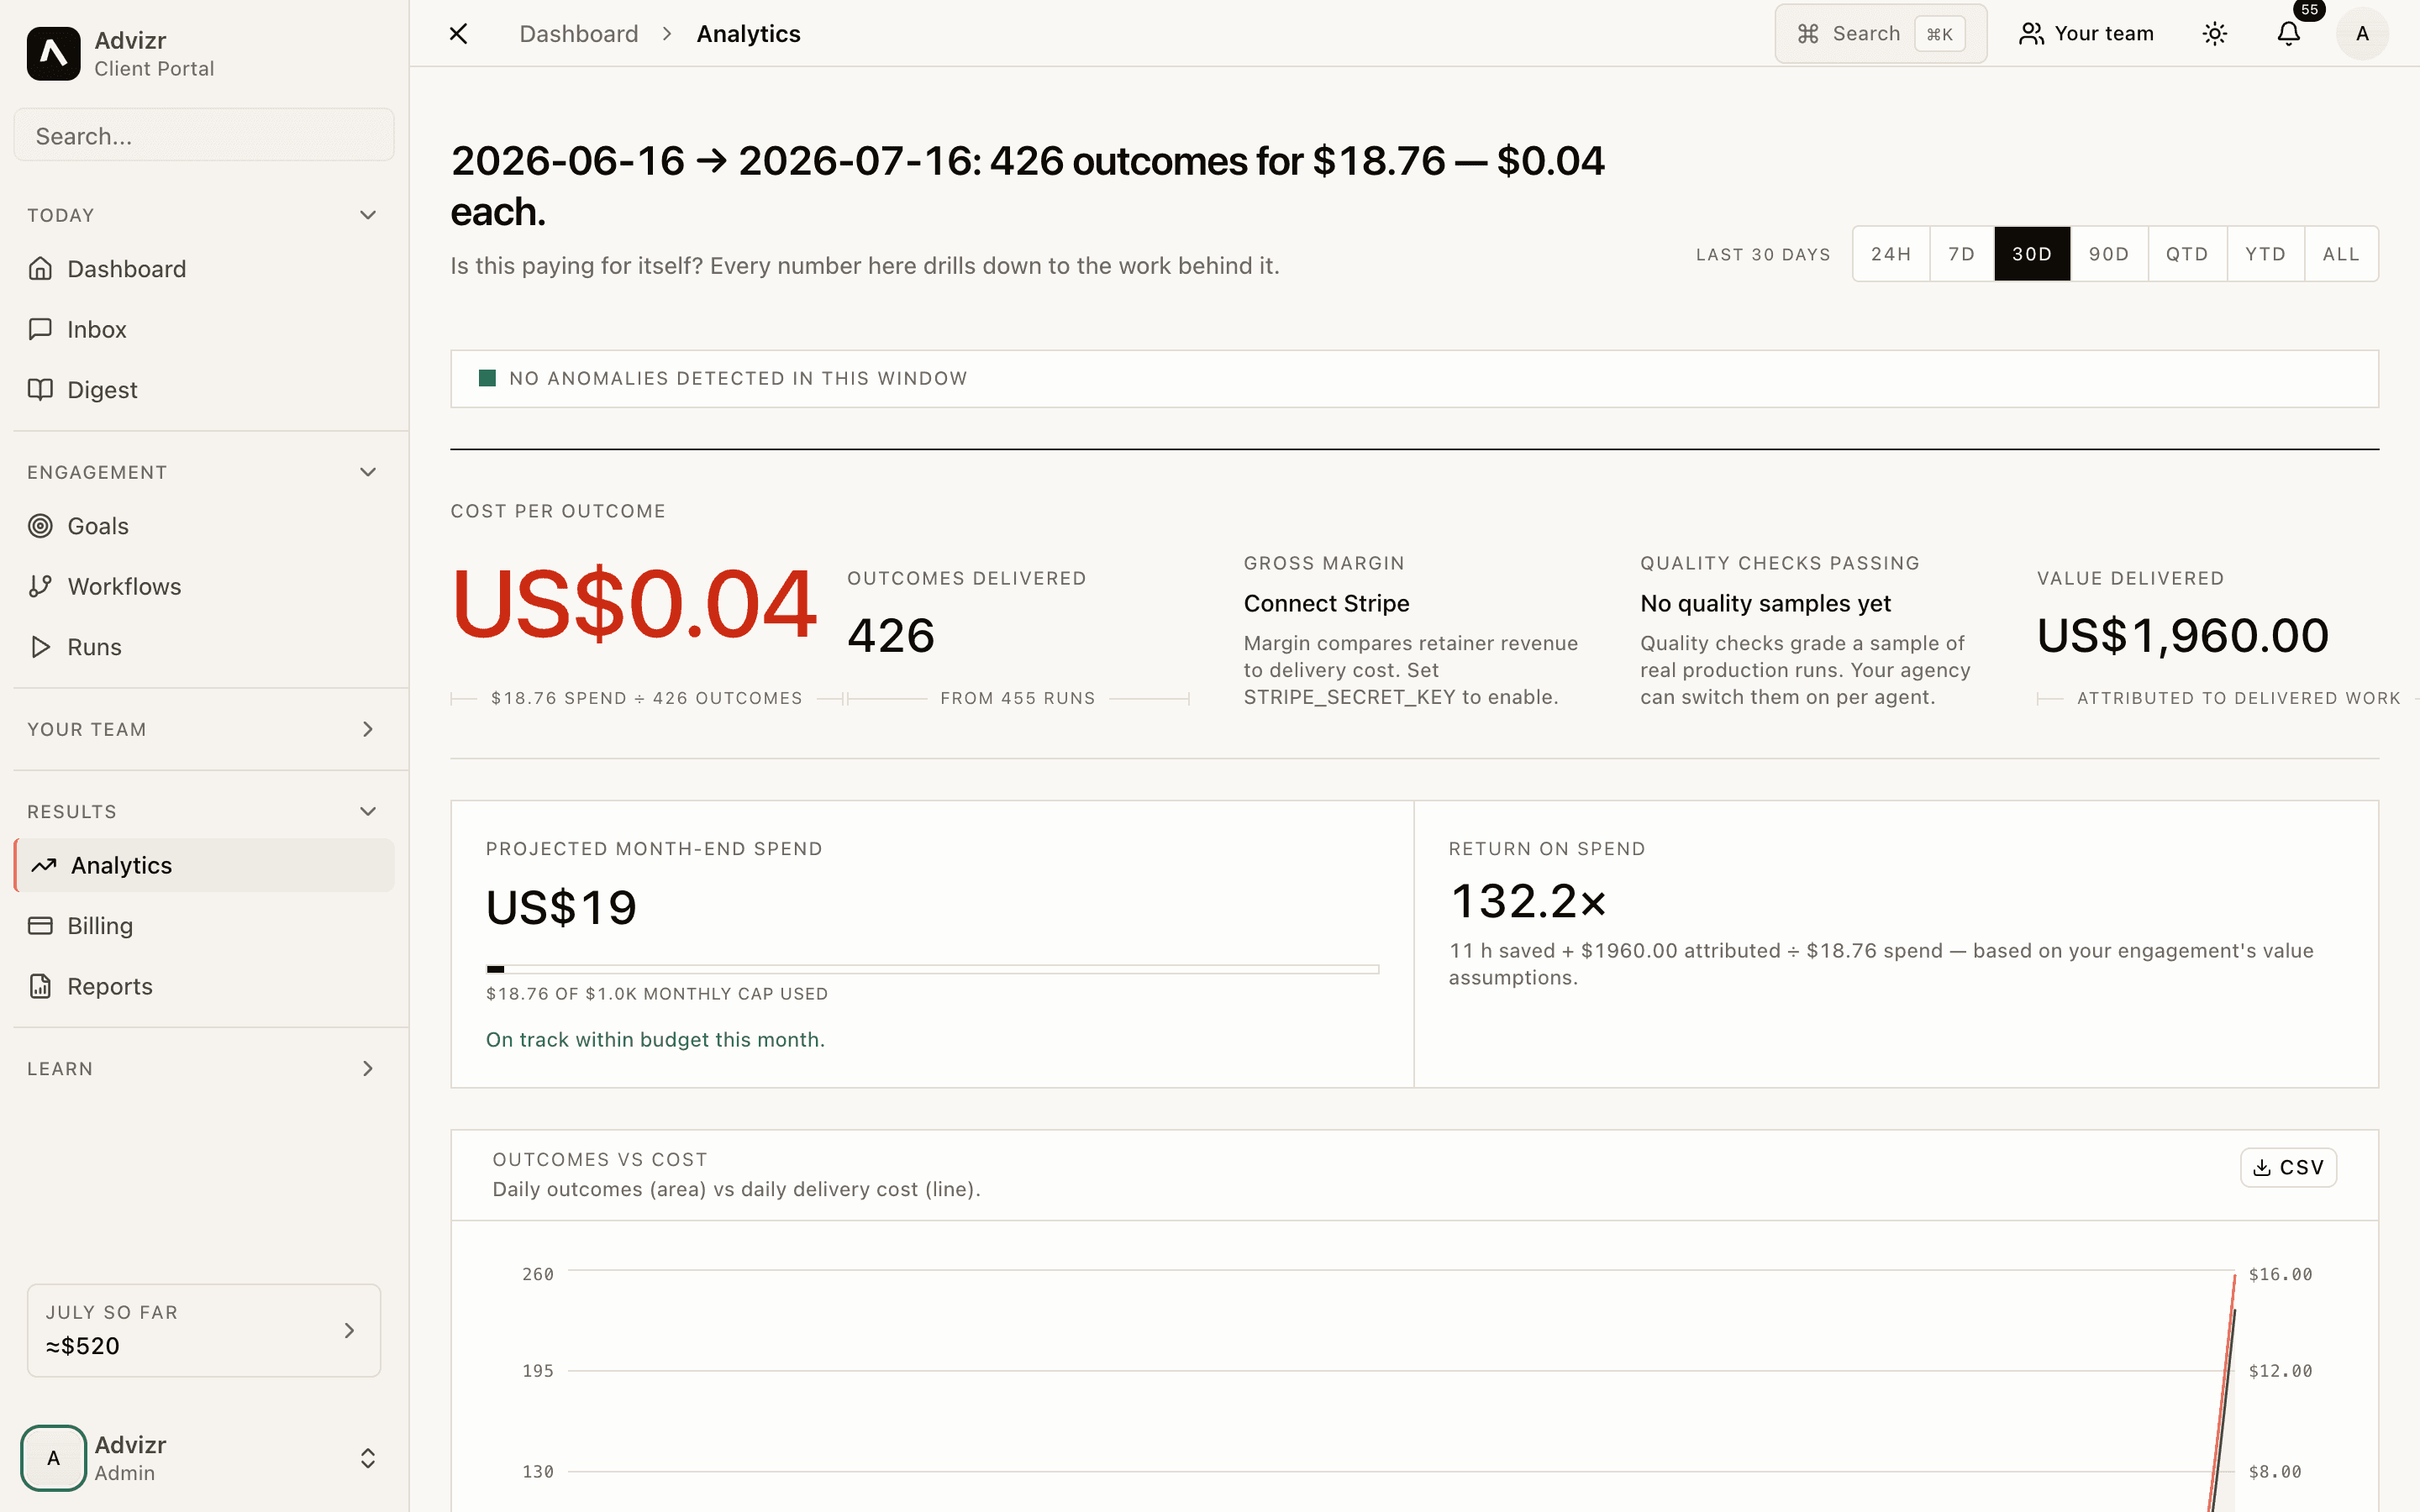Select the ALL time range
2420x1512 pixels.
2341,254
